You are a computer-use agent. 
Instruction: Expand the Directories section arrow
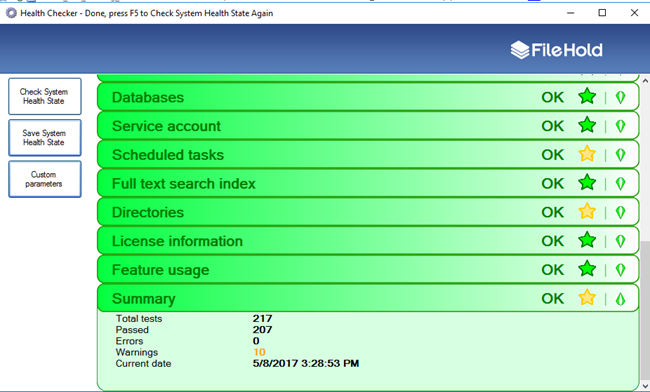pos(620,212)
